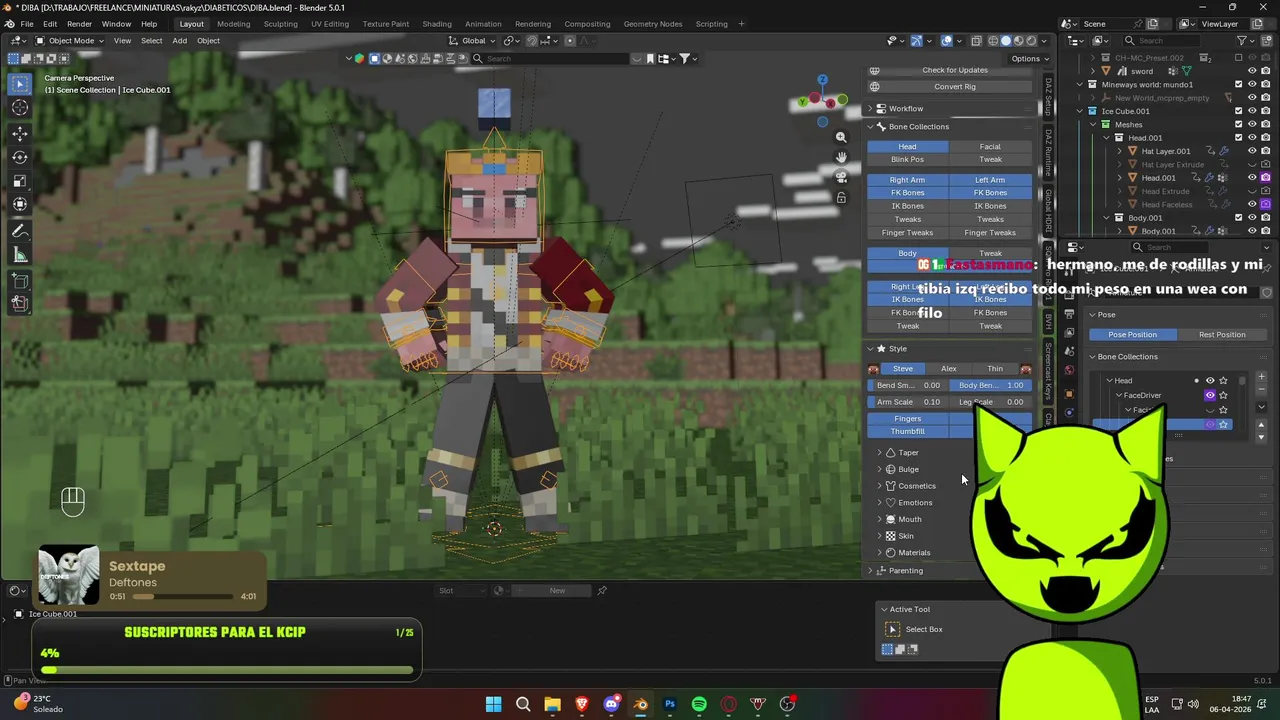Toggle render camera icon for Head.001 mesh
The height and width of the screenshot is (720, 1280).
pos(1266,178)
